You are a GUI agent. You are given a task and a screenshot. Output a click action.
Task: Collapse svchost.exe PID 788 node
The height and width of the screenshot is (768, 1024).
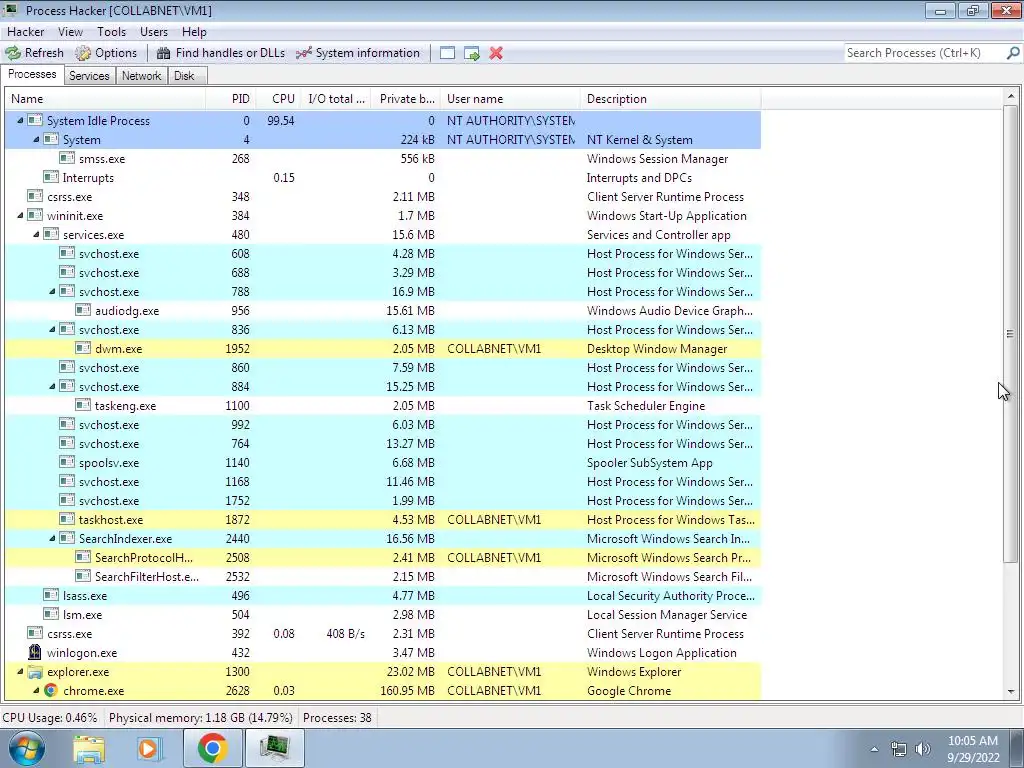click(x=52, y=292)
